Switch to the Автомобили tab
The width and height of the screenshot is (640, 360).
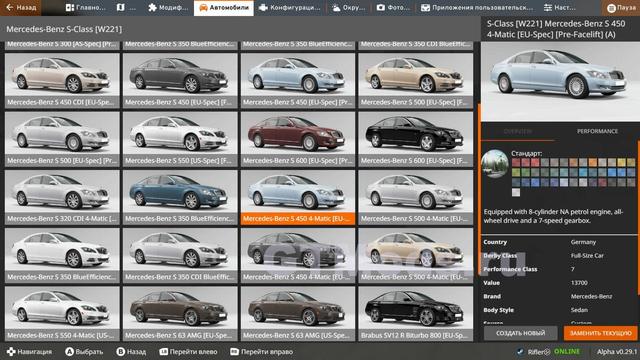coord(223,7)
